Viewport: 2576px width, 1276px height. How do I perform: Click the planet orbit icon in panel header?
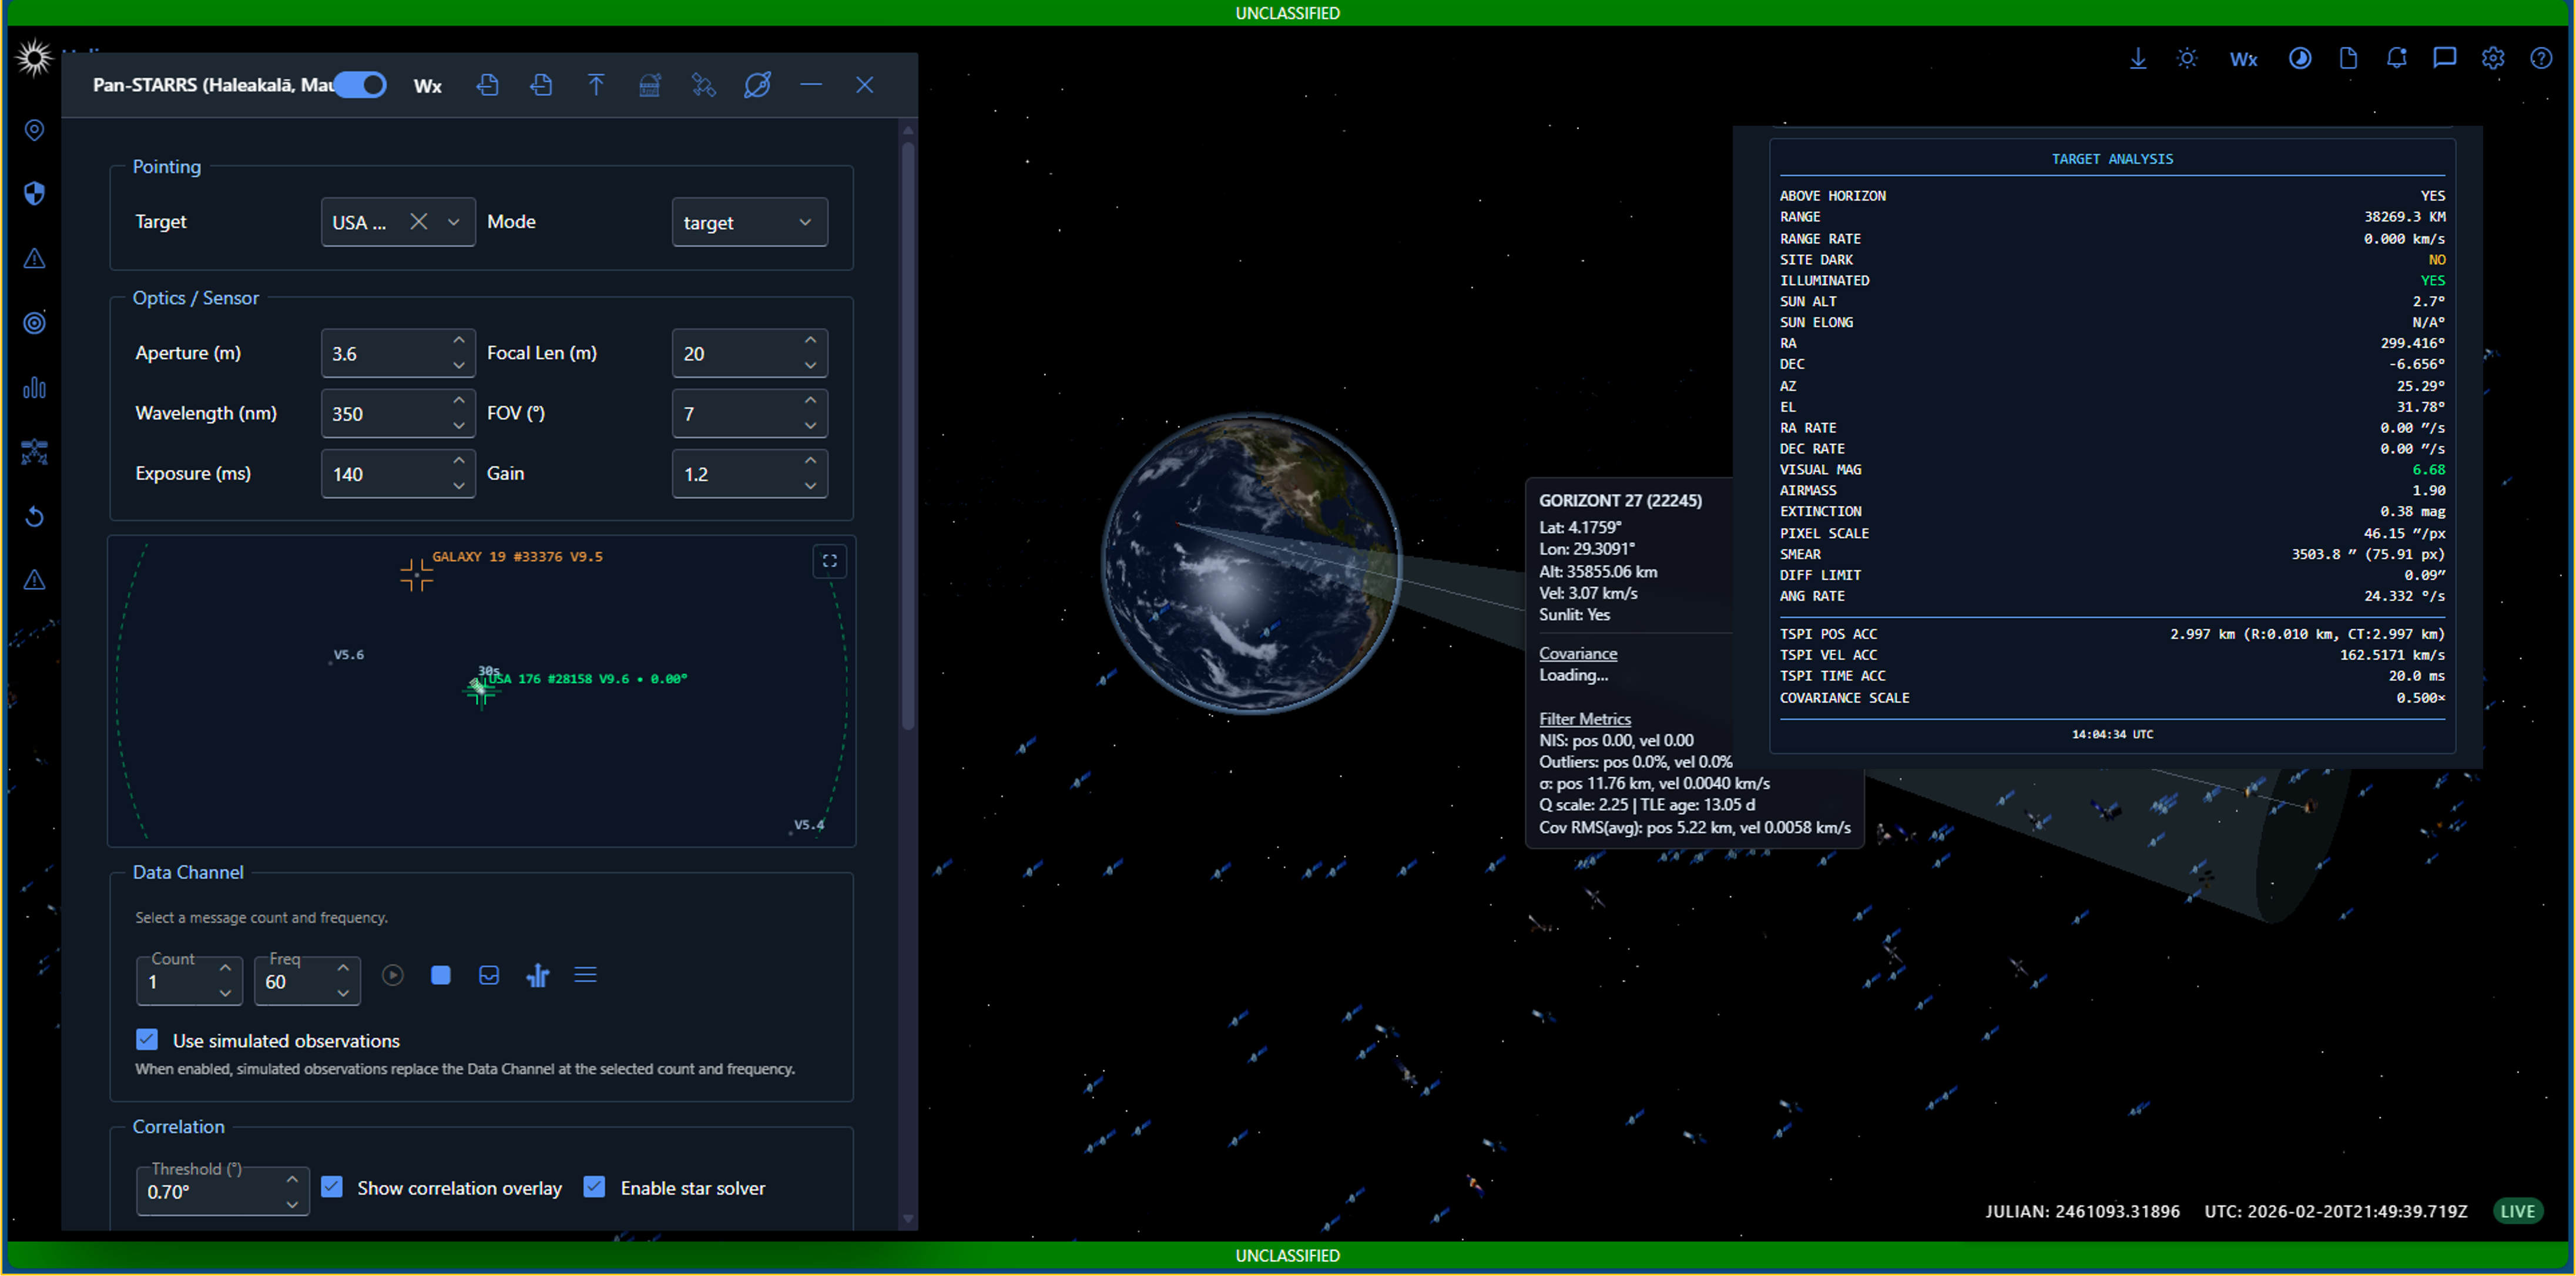[x=757, y=85]
